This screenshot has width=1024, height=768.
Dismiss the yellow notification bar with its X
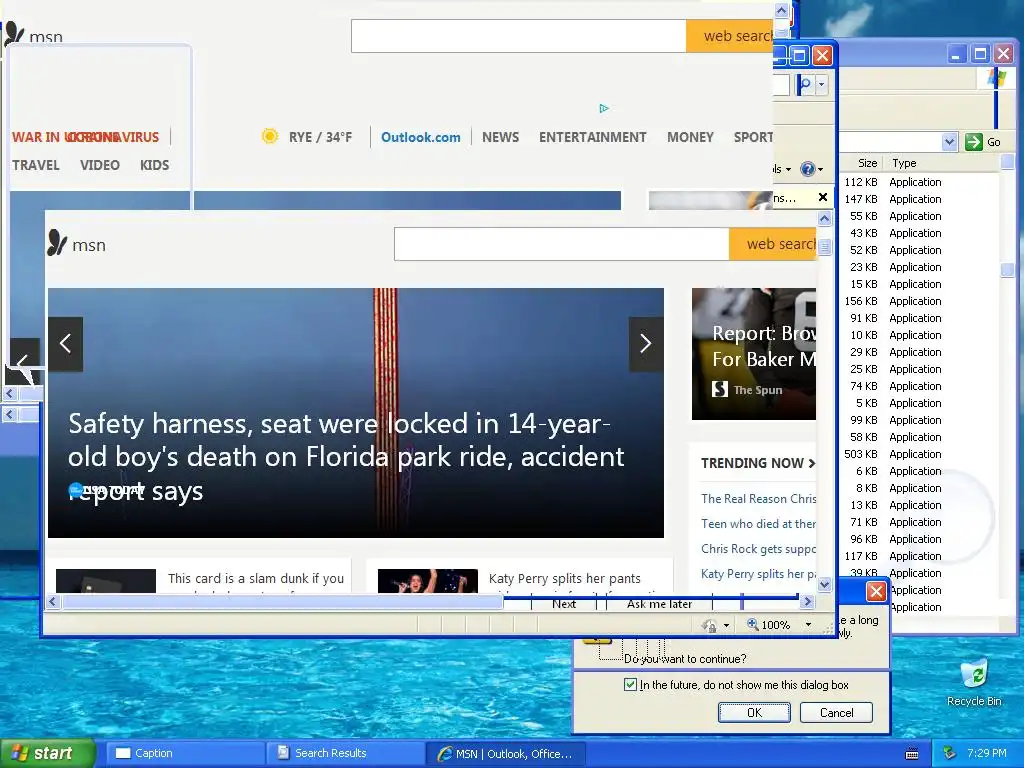coord(823,197)
